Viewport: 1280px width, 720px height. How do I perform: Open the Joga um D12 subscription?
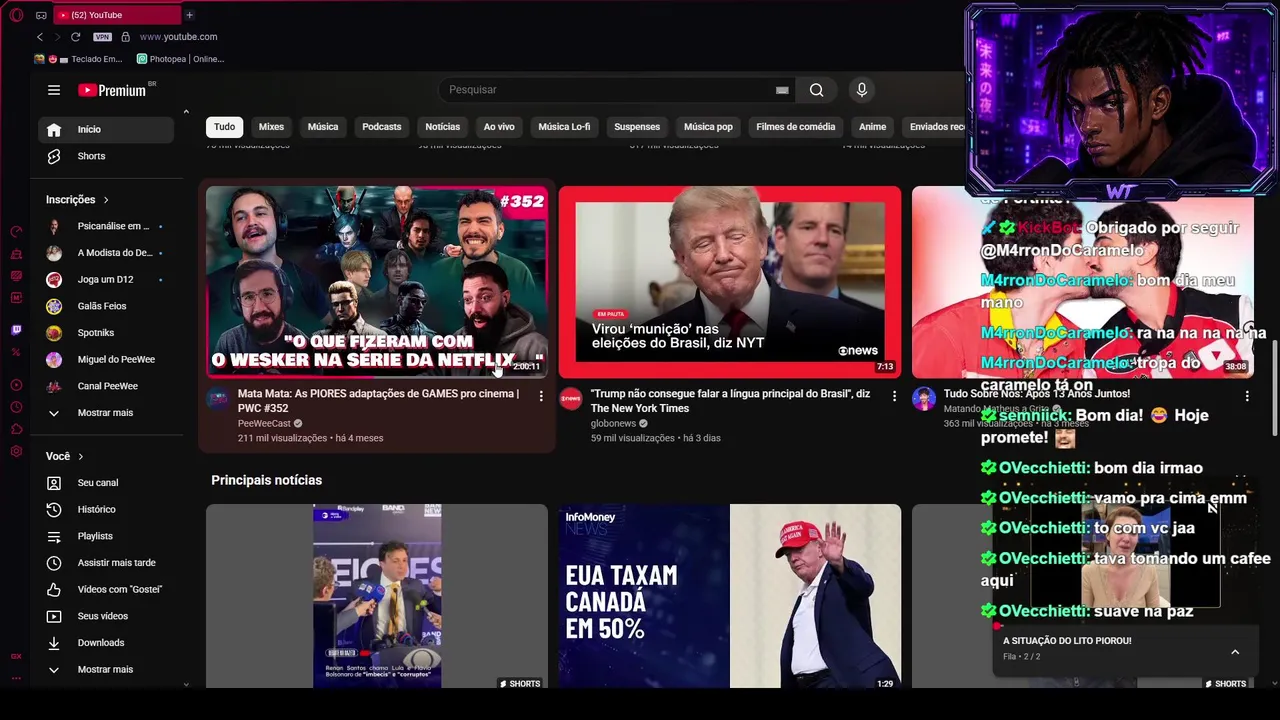[x=105, y=280]
